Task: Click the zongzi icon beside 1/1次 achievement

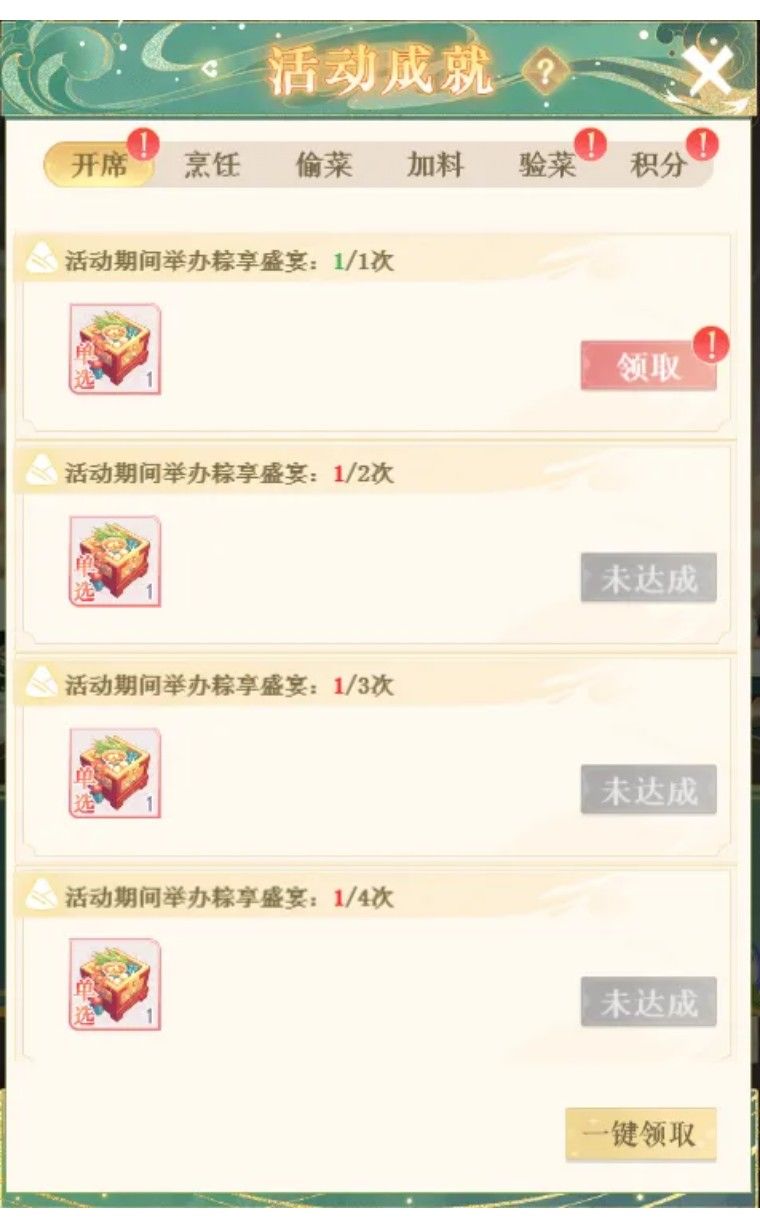Action: tap(42, 260)
